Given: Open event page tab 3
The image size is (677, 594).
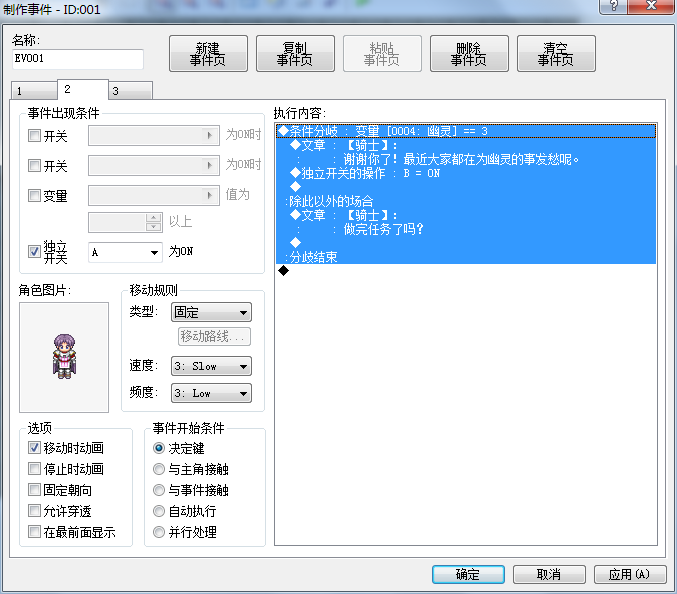Looking at the screenshot, I should [130, 91].
